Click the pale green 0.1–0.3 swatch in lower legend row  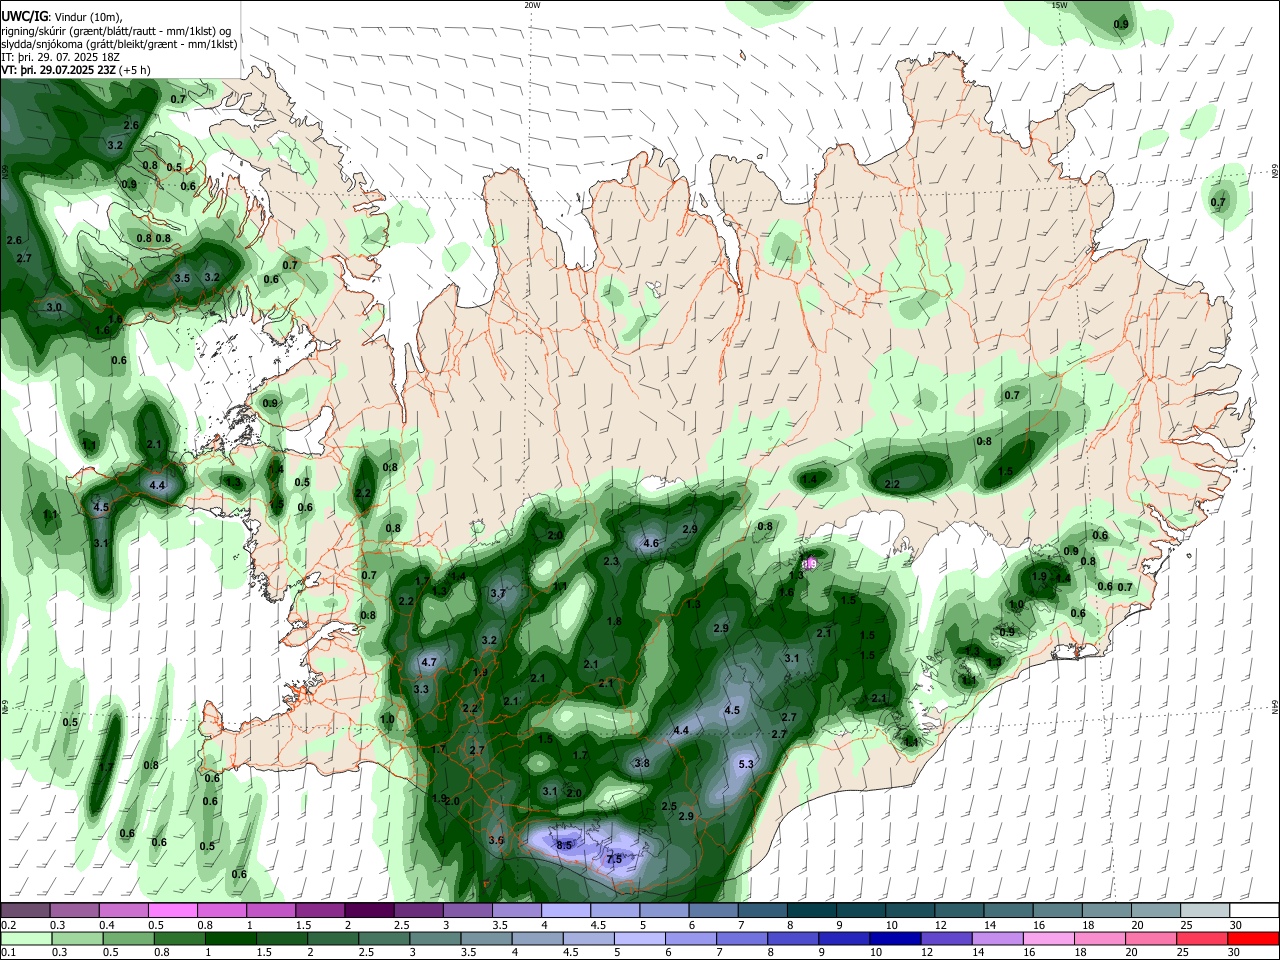point(25,938)
